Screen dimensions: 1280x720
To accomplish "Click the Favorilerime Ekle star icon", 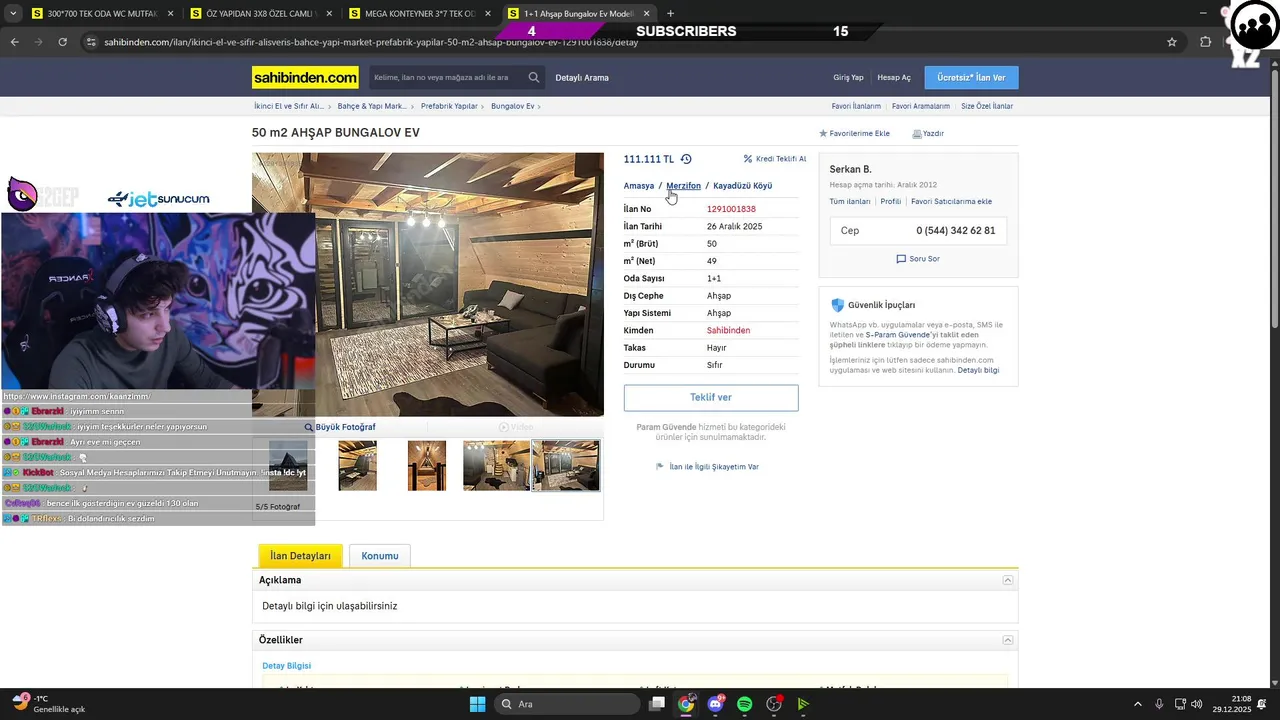I will point(823,133).
